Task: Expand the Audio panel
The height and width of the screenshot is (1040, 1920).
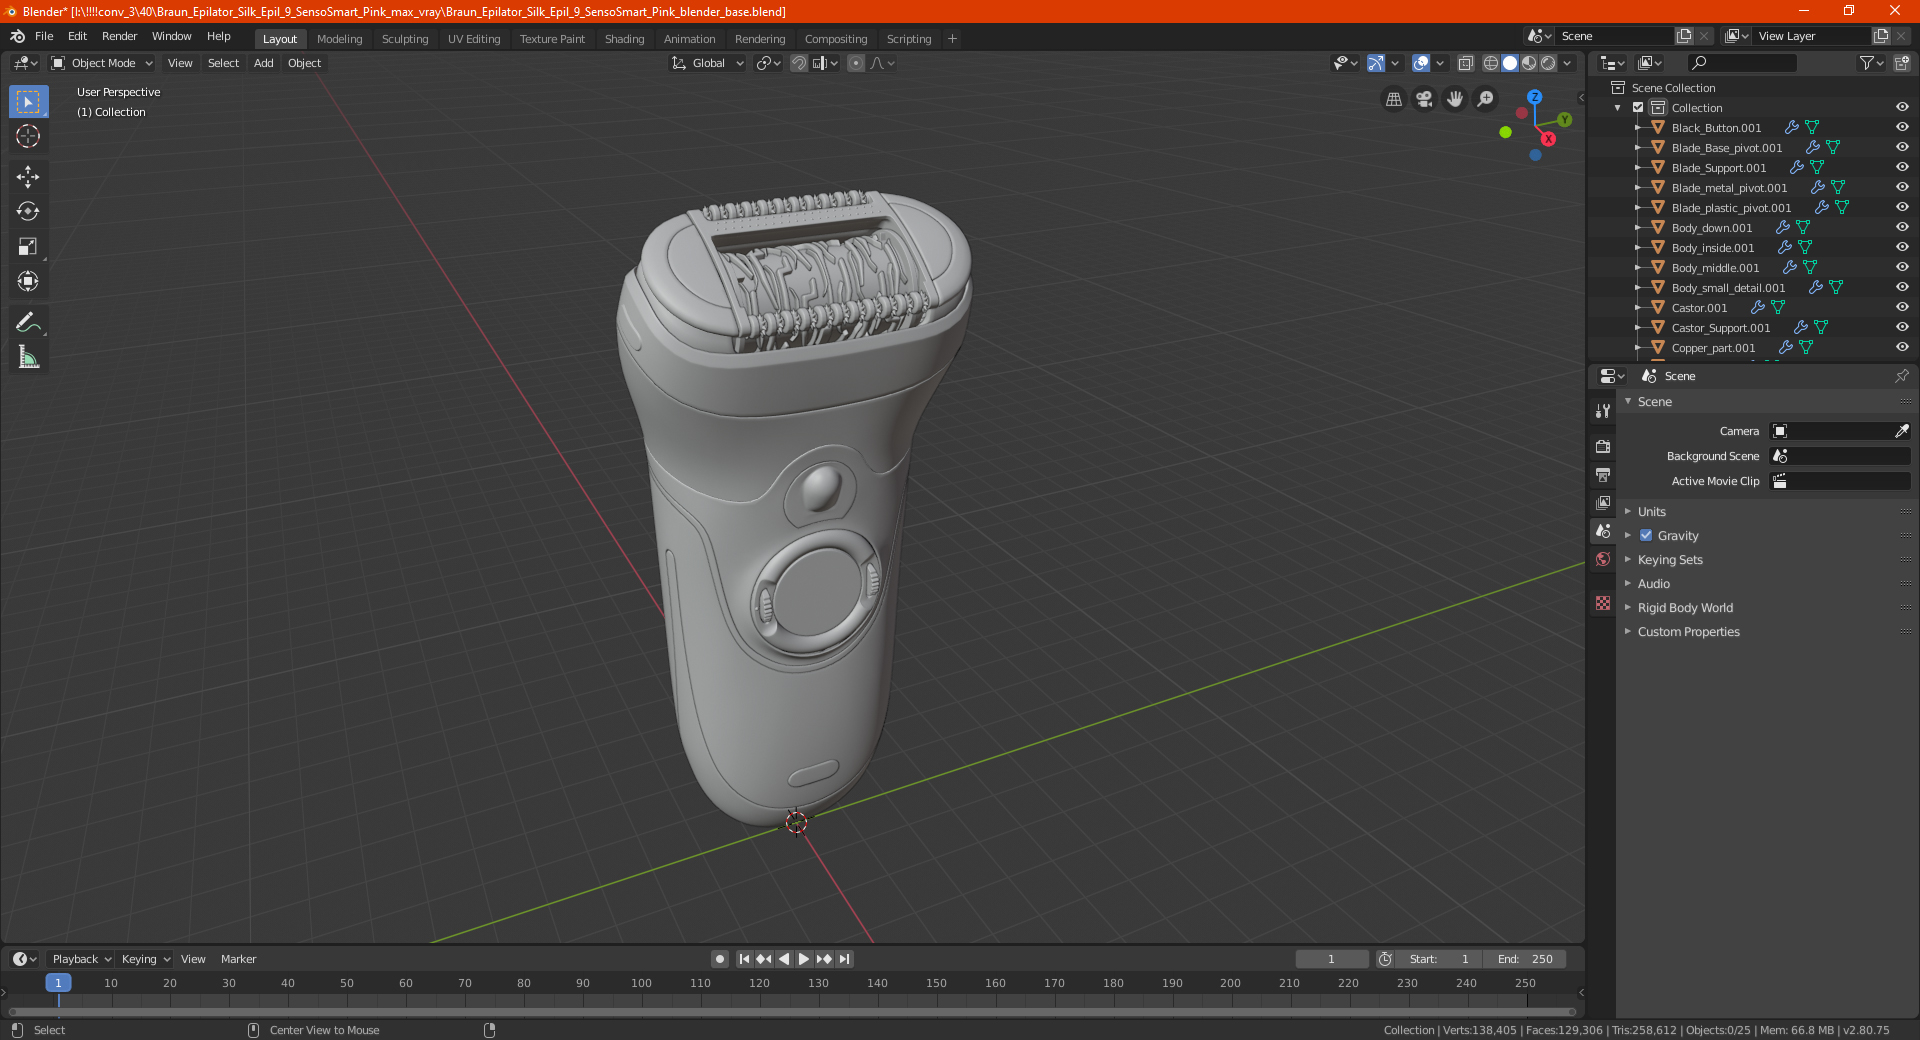Action: tap(1653, 583)
